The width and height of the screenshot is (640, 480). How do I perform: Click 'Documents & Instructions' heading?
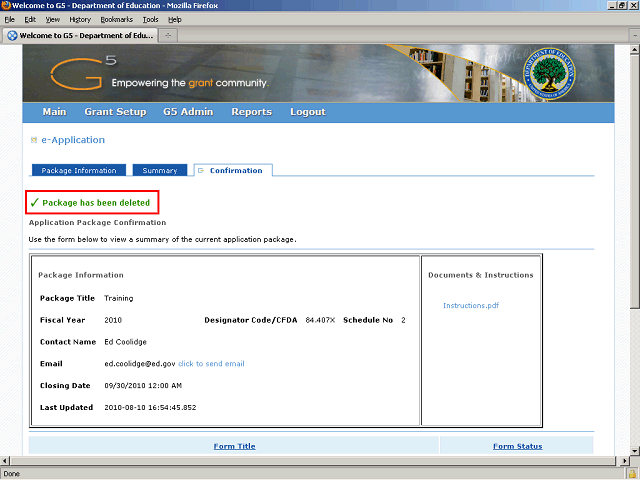pos(480,275)
